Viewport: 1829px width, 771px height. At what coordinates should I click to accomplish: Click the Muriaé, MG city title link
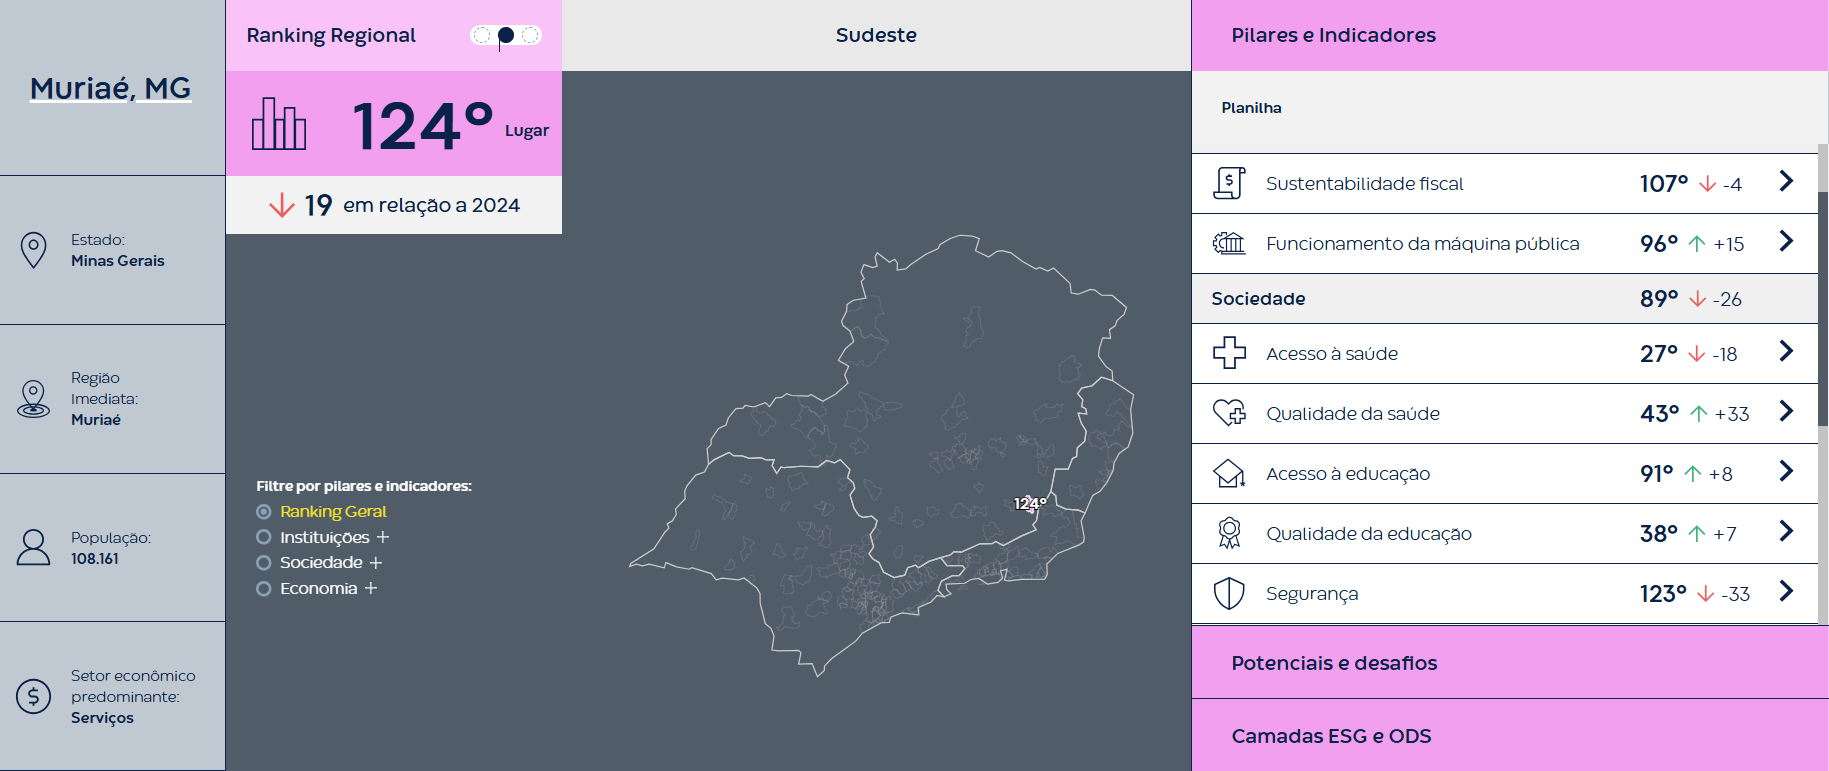point(110,88)
